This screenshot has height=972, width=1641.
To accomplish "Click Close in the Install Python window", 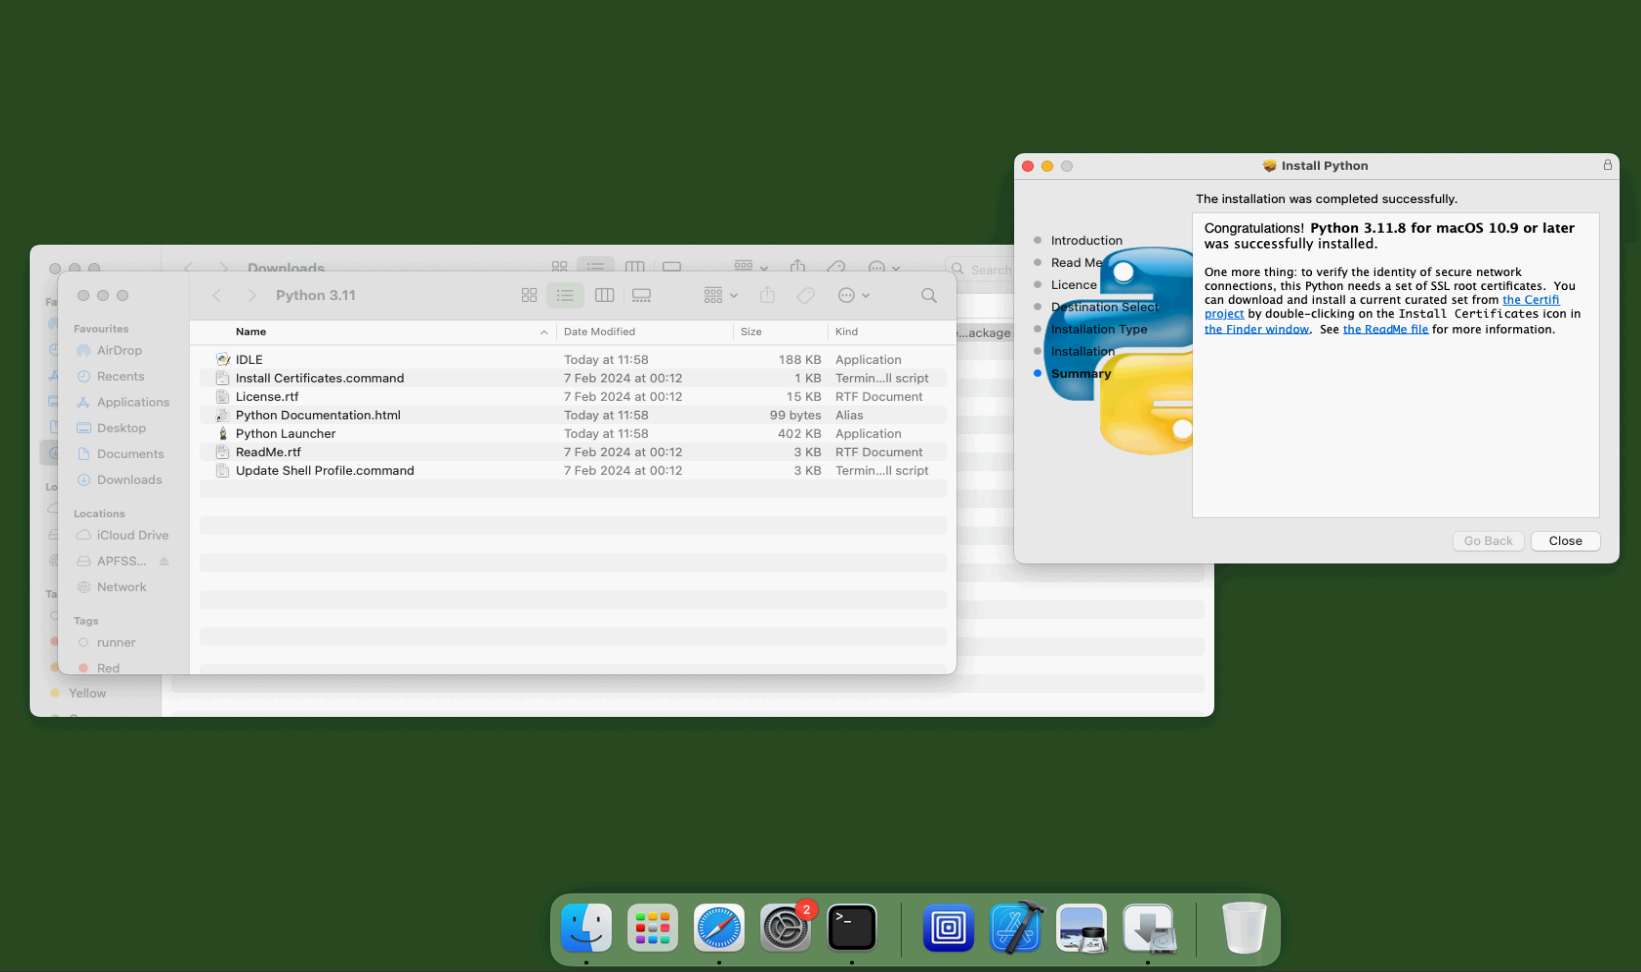I will click(1565, 540).
